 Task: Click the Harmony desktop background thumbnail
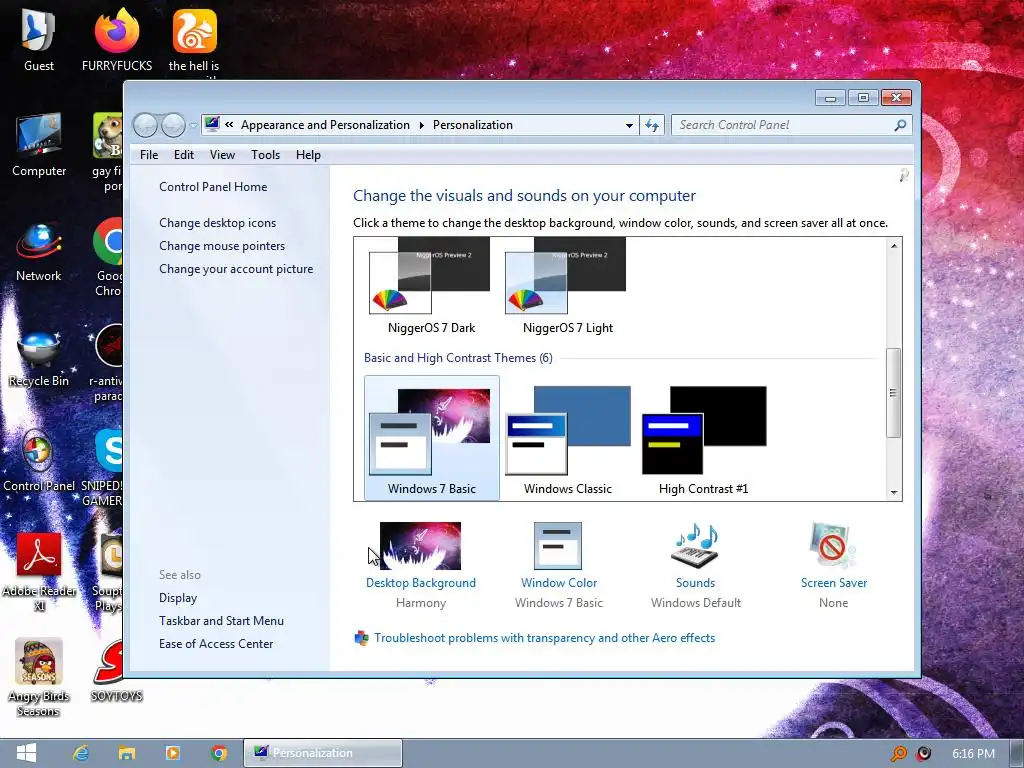420,546
